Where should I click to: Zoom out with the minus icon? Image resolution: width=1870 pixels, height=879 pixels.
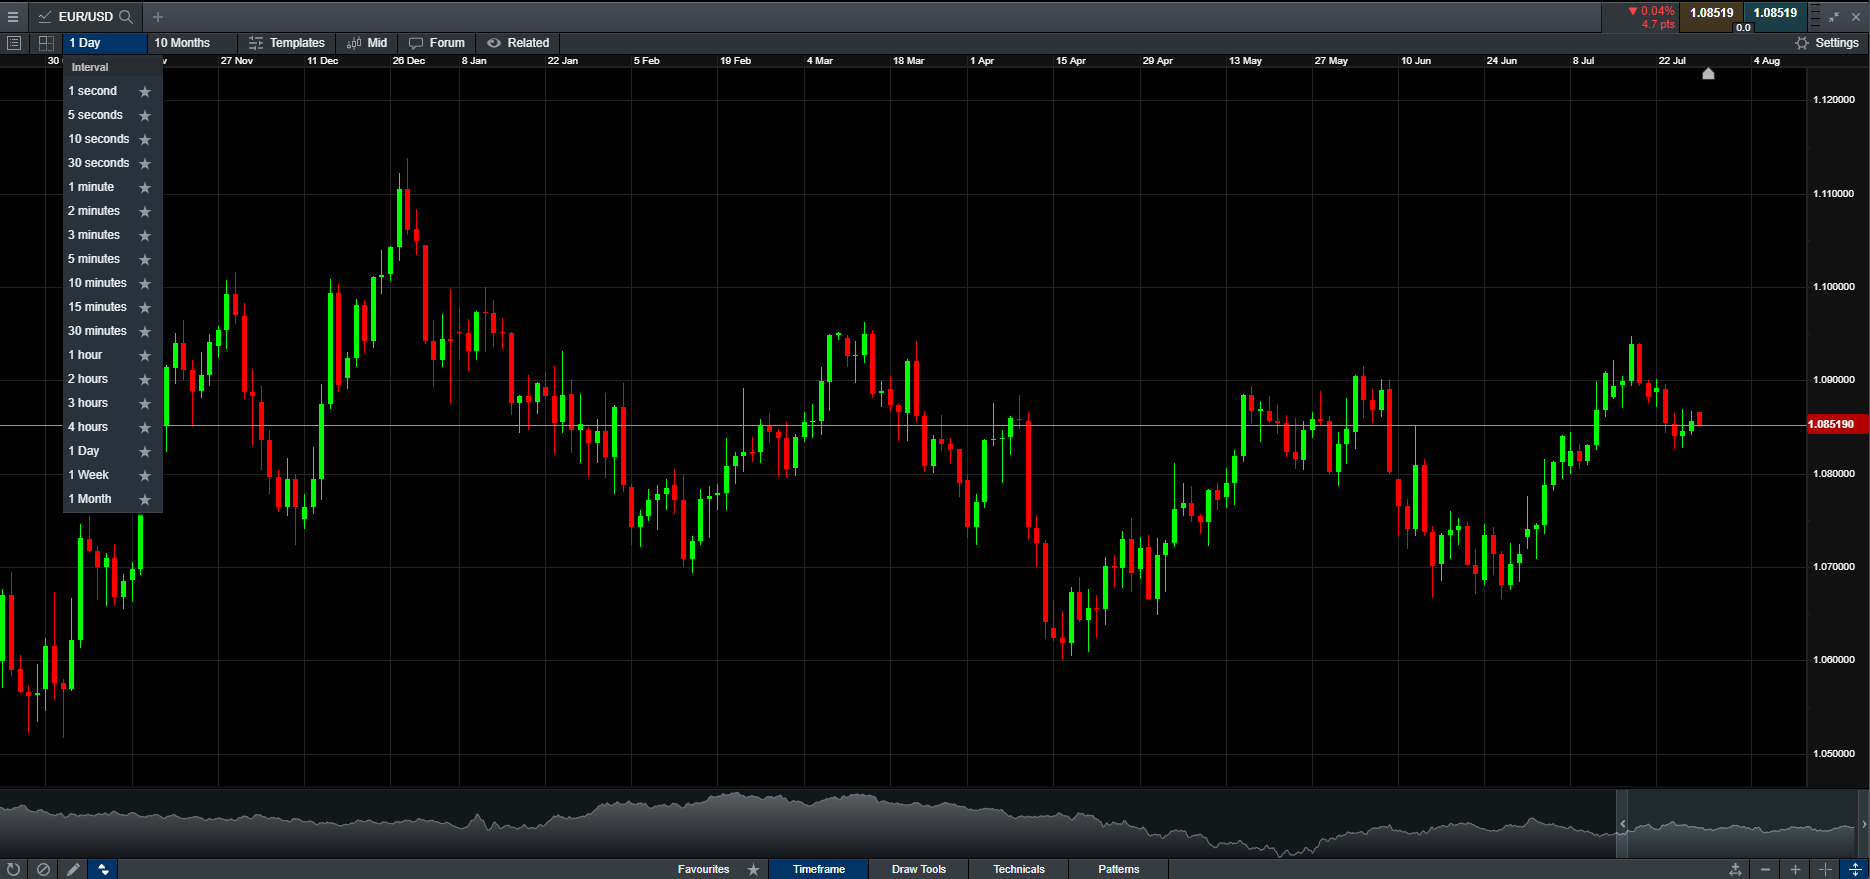click(x=1765, y=869)
